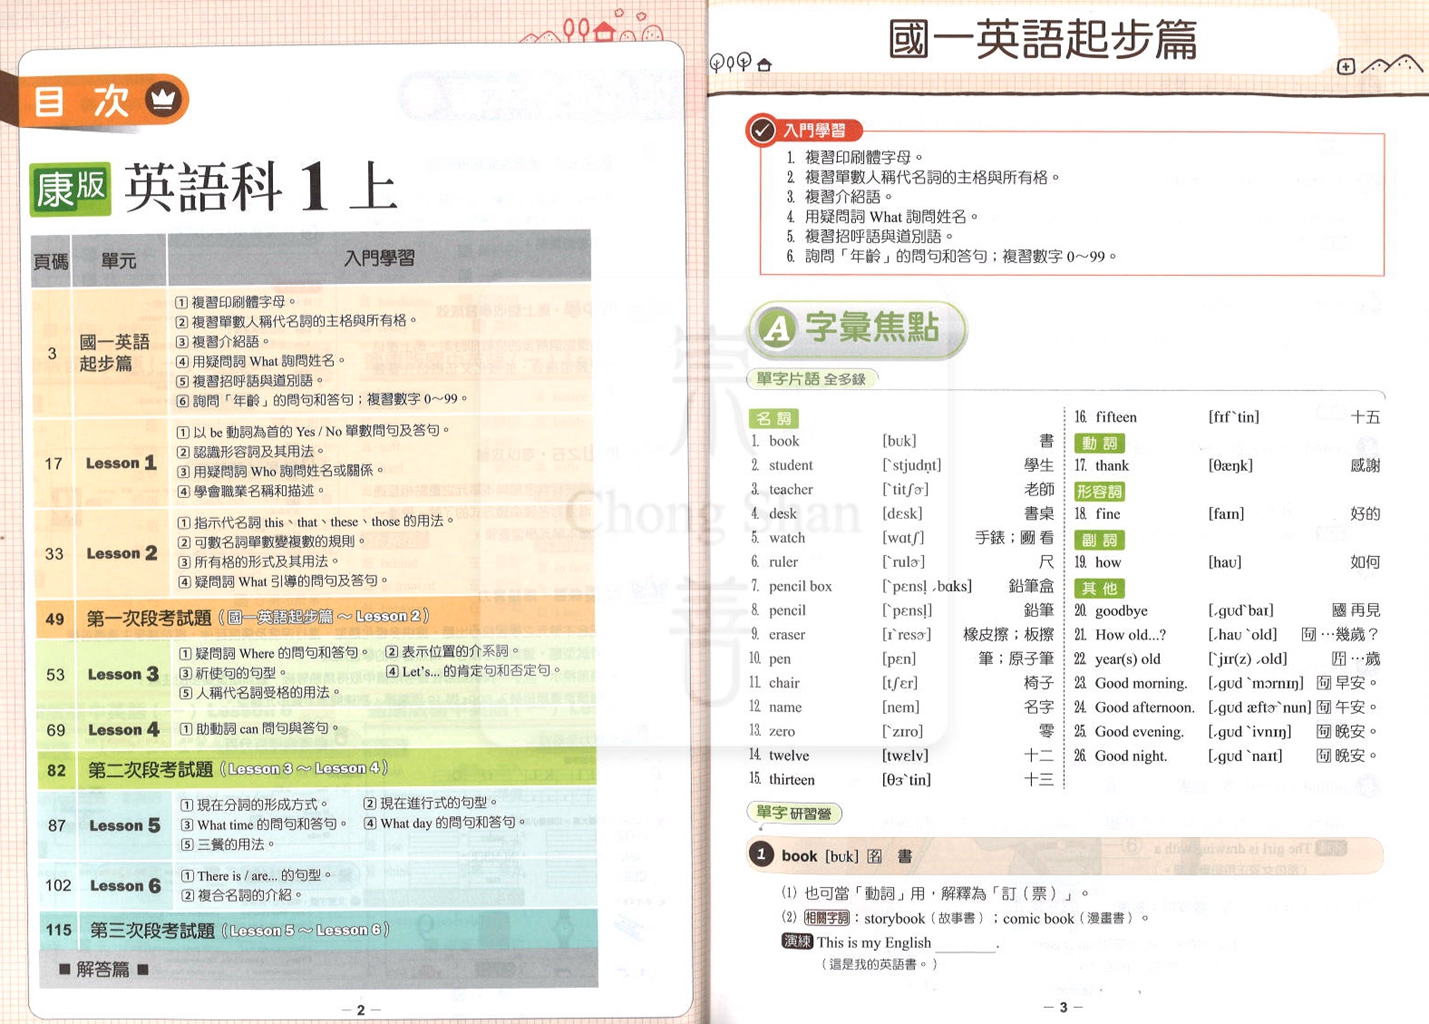Click the 國一英語起步篇 heading on the right page

[x=1043, y=41]
